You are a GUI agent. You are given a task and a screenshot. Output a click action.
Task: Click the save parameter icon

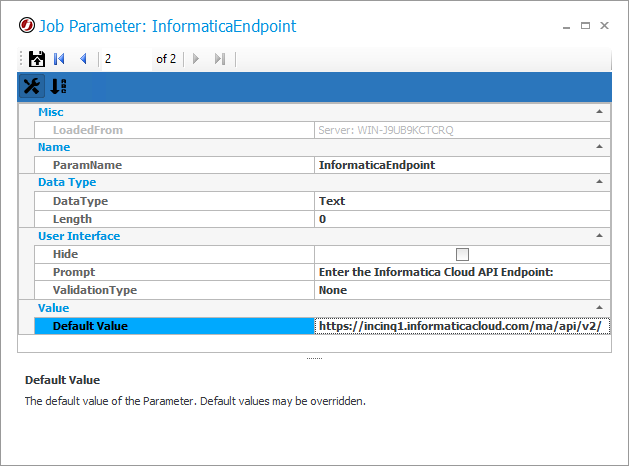pos(36,59)
